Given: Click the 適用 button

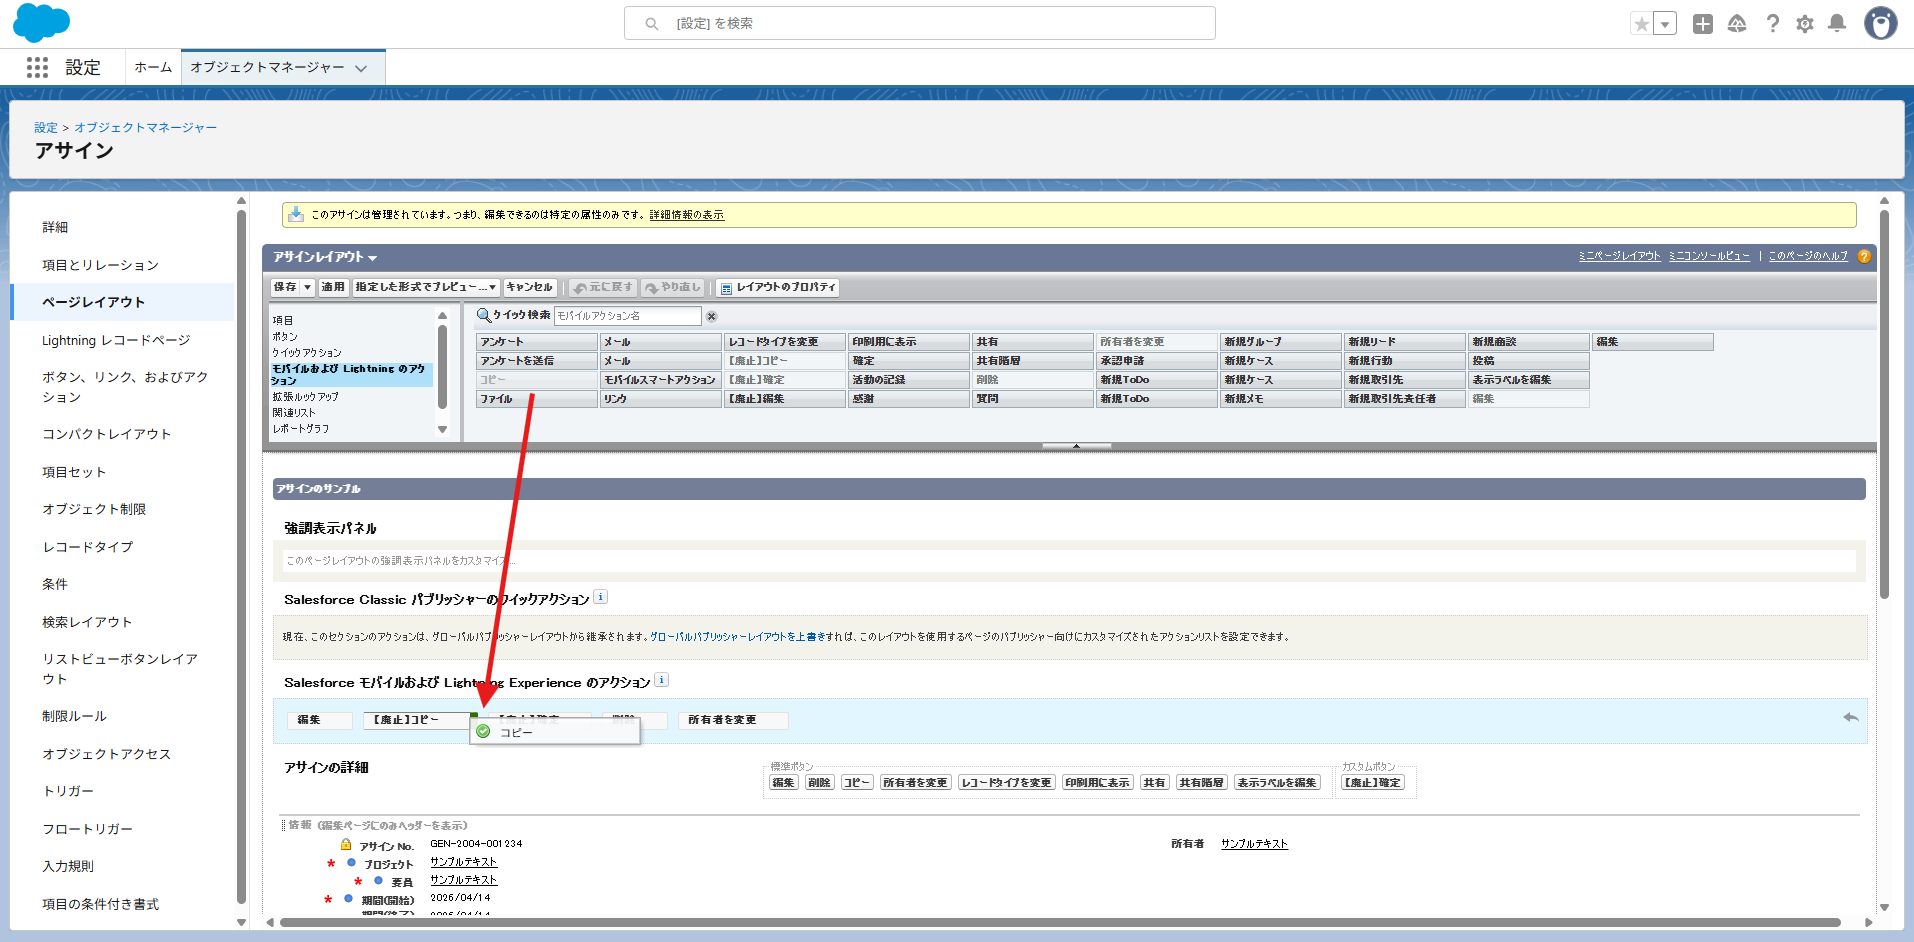Looking at the screenshot, I should [x=333, y=288].
